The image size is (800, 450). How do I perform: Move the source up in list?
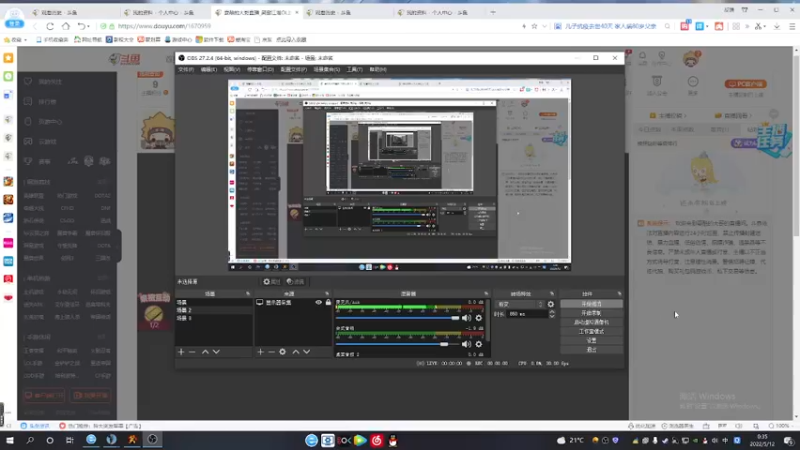[296, 352]
